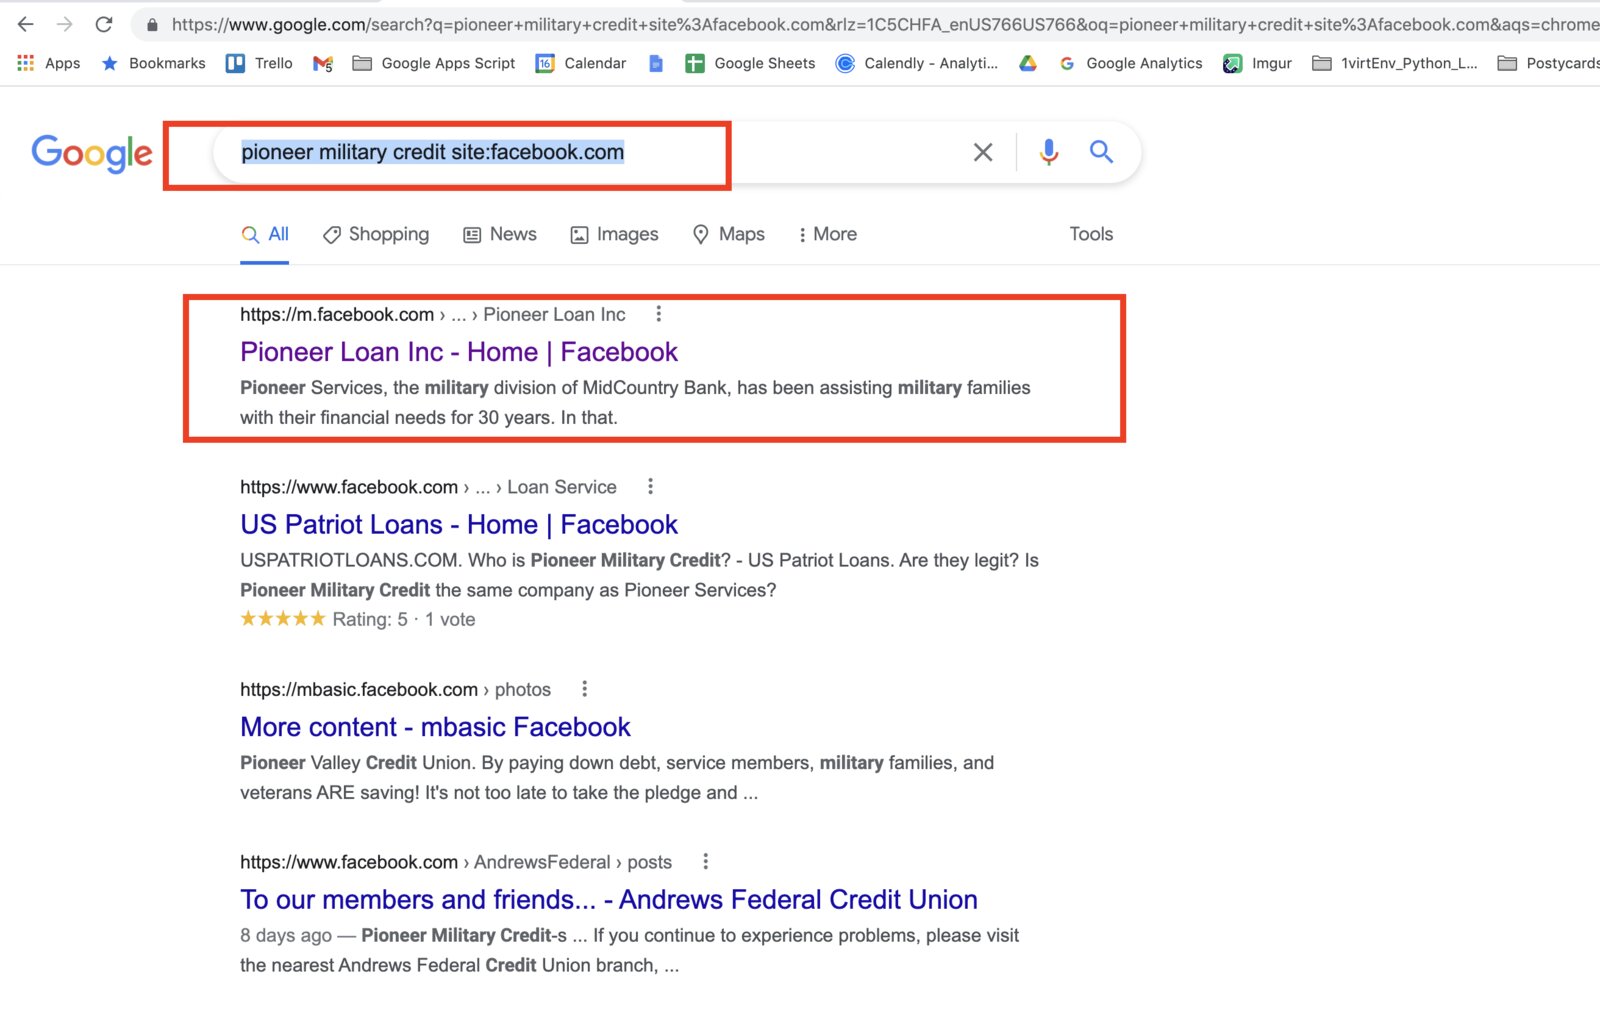Open Andrews Federal Credit Union result
Screen dimensions: 1600x1010
pos(609,900)
